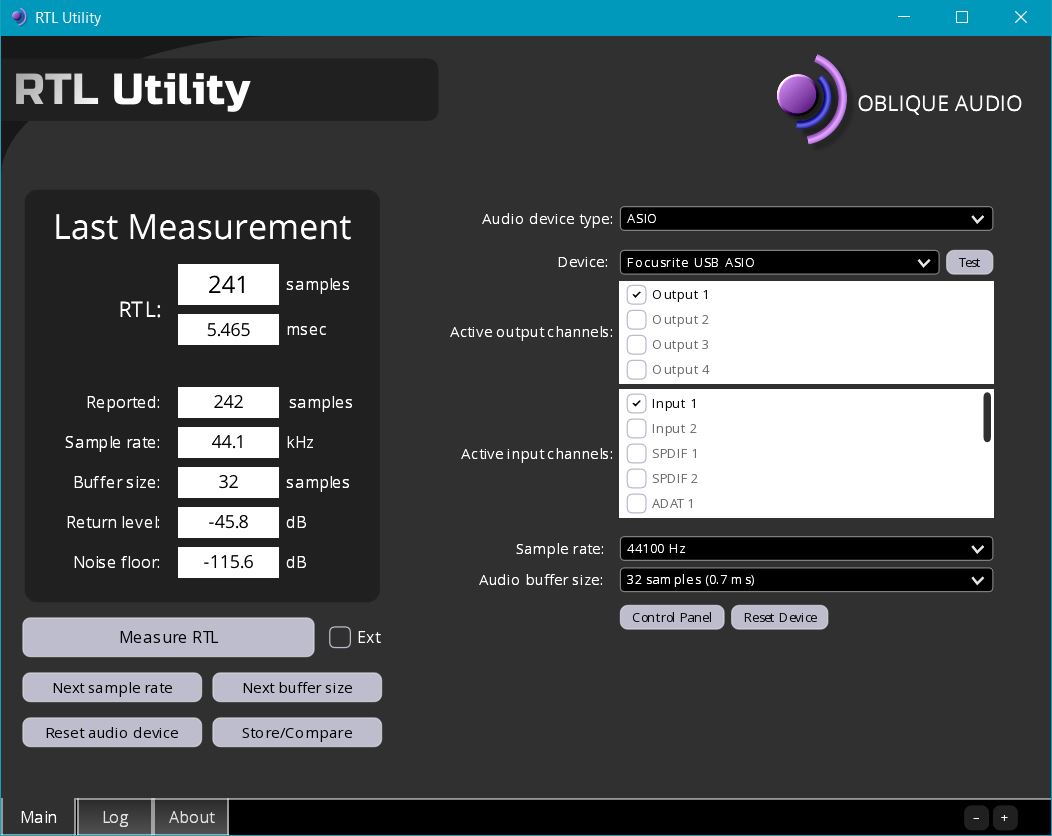
Task: Click the input channels list scrollbar
Action: pos(987,417)
